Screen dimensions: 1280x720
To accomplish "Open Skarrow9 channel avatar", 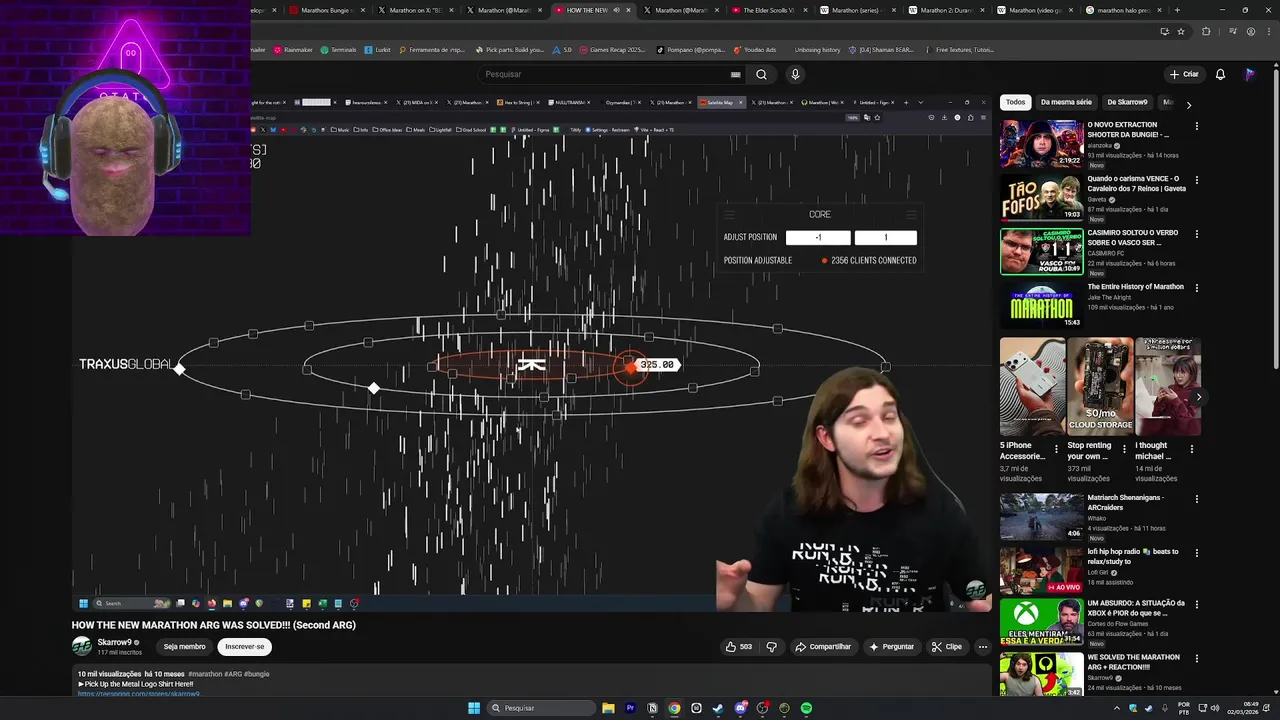I will 82,646.
